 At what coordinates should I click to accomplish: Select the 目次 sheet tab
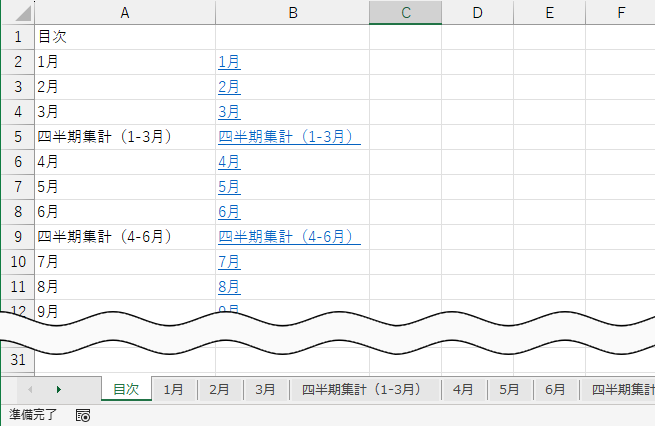coord(126,389)
